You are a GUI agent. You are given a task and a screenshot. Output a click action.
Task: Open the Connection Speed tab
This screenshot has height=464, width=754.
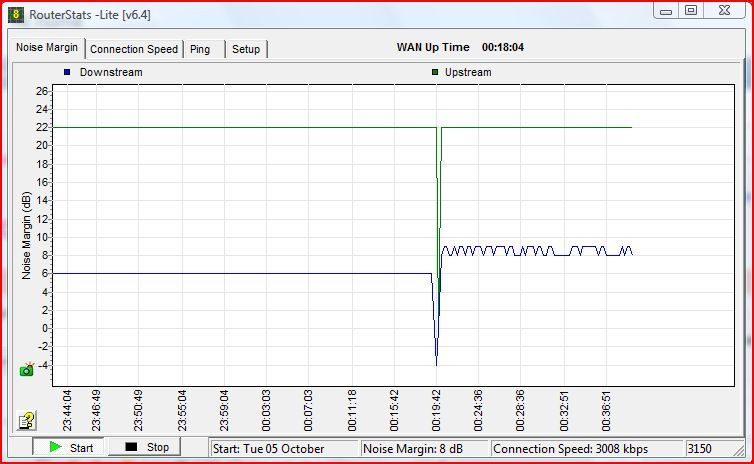tap(134, 49)
